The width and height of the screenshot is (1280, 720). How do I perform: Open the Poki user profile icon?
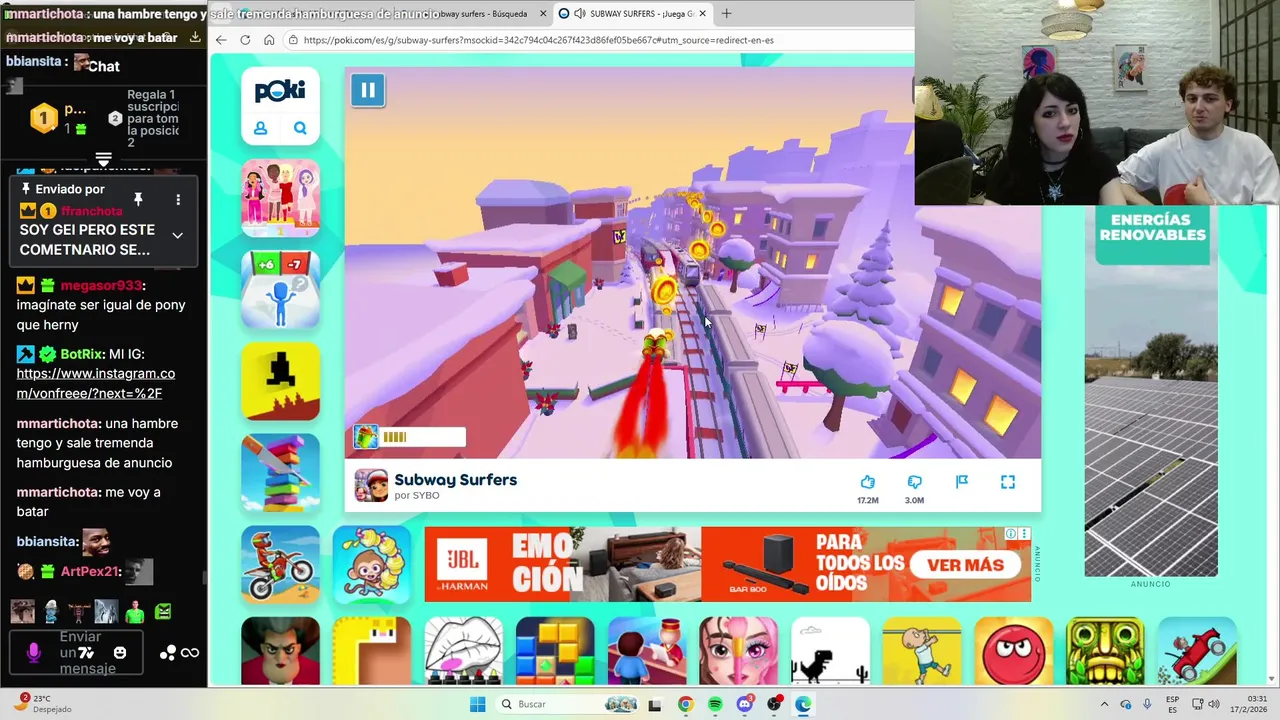click(260, 128)
